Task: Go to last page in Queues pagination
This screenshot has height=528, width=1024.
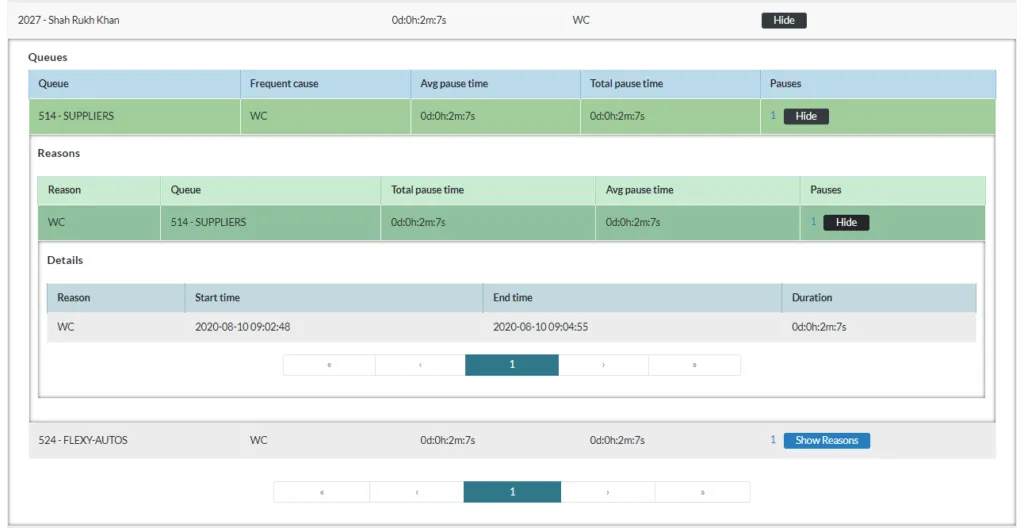Action: pyautogui.click(x=702, y=492)
